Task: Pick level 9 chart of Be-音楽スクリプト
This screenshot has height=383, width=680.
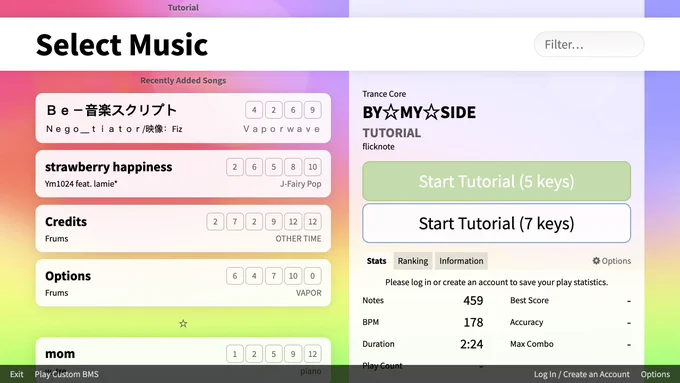Action: coord(313,110)
